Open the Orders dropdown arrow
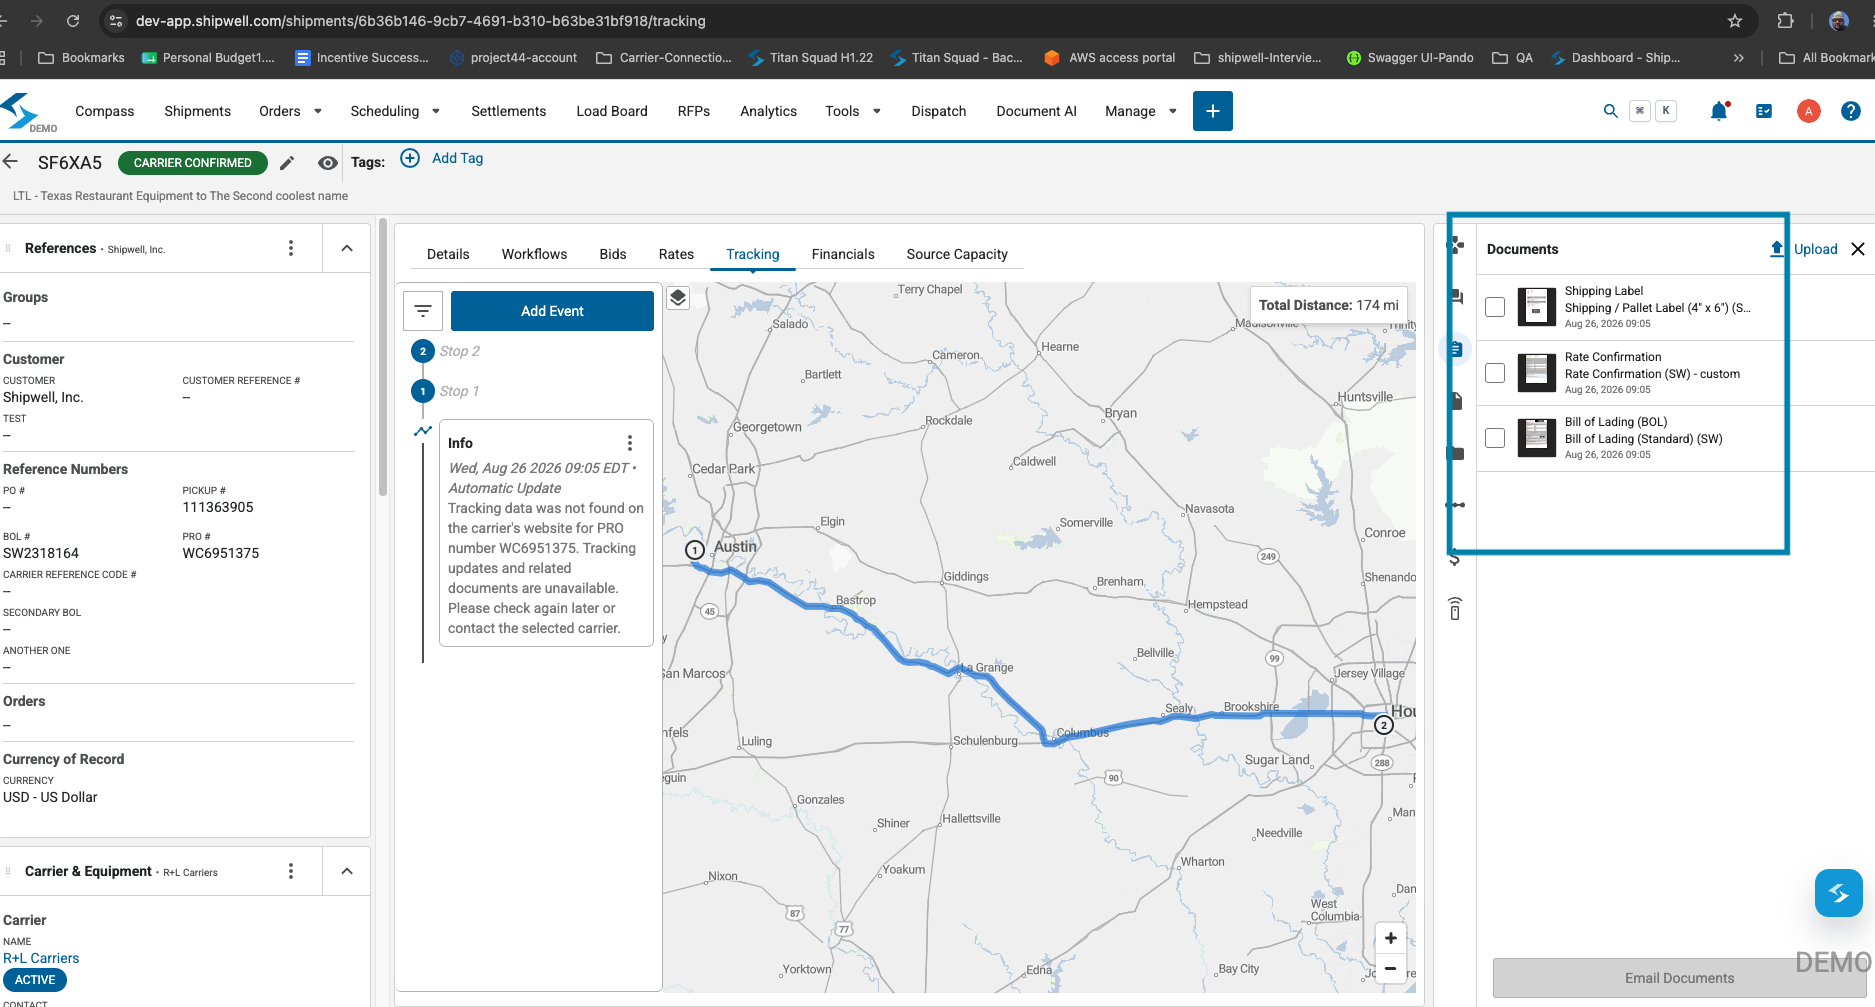Screen dimensions: 1875x1007 [x=318, y=111]
